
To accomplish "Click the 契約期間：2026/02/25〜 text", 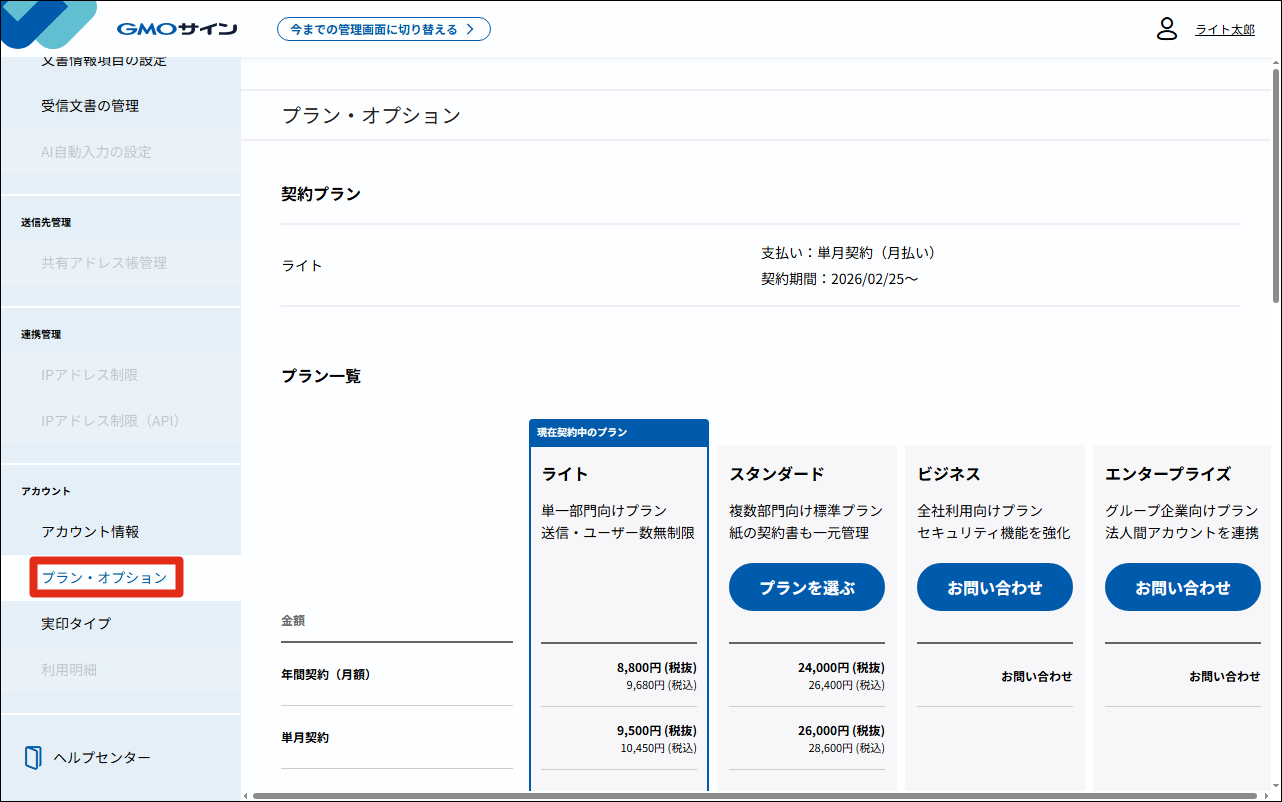I will (839, 279).
